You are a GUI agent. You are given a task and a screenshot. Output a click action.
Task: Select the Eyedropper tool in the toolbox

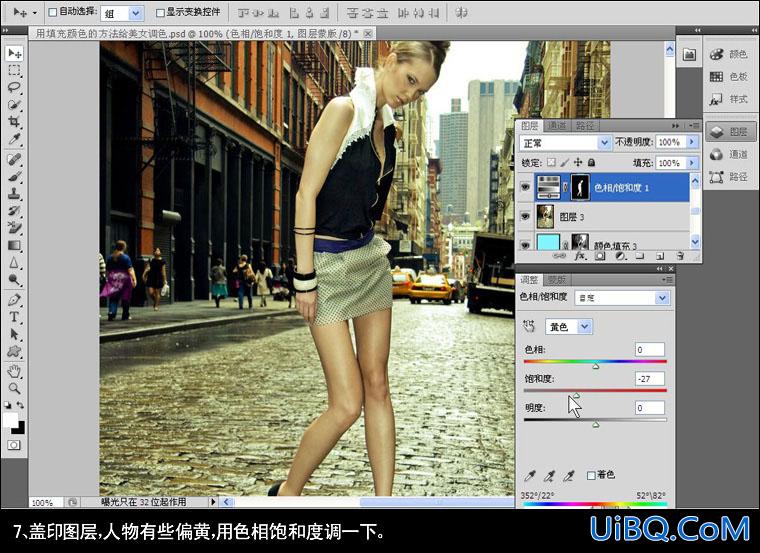[x=15, y=140]
